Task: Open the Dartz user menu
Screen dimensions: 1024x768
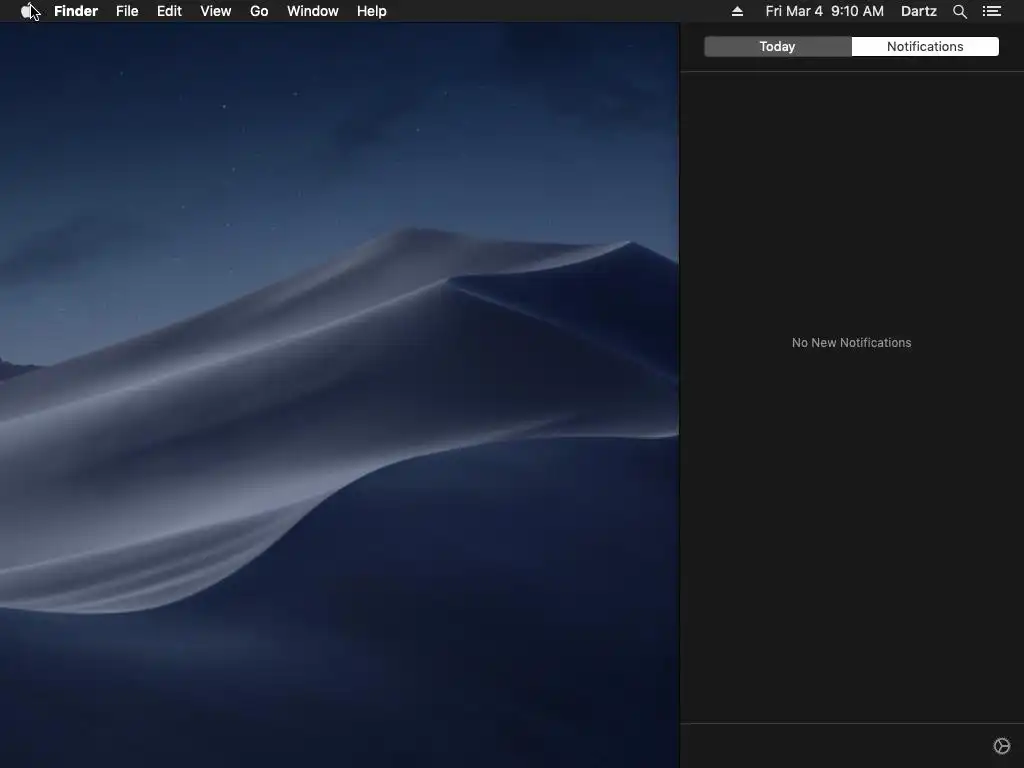Action: click(918, 11)
